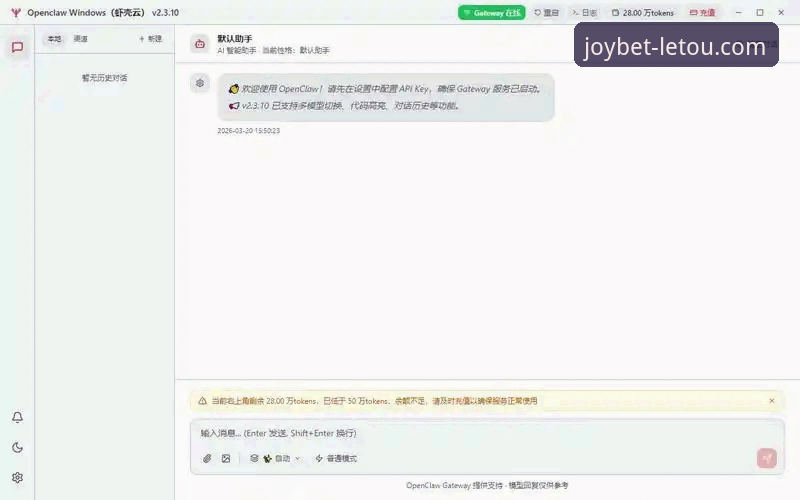
Task: Click the message avatar icon beside the welcome bubble
Action: pyautogui.click(x=200, y=83)
